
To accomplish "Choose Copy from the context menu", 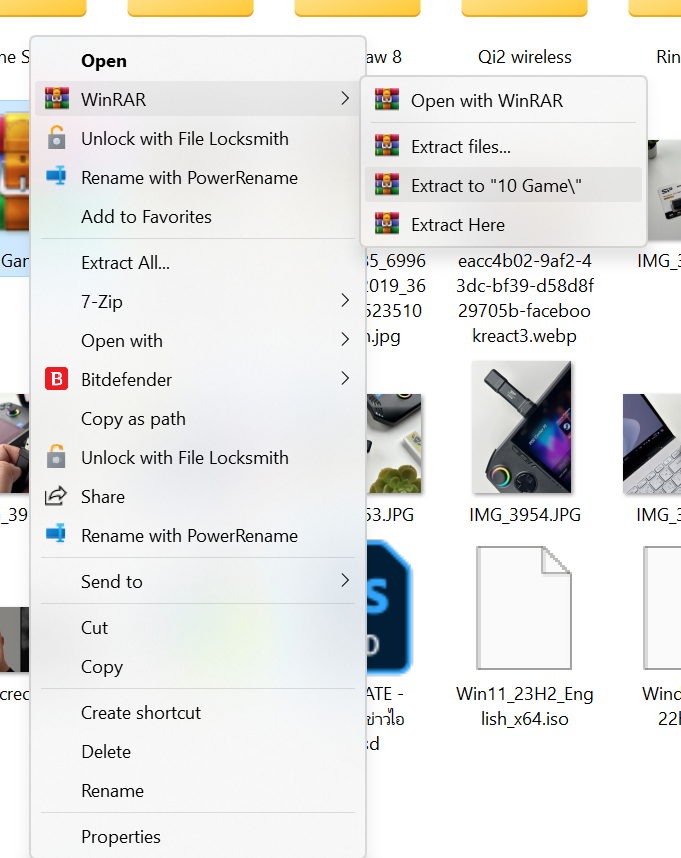I will click(x=198, y=666).
